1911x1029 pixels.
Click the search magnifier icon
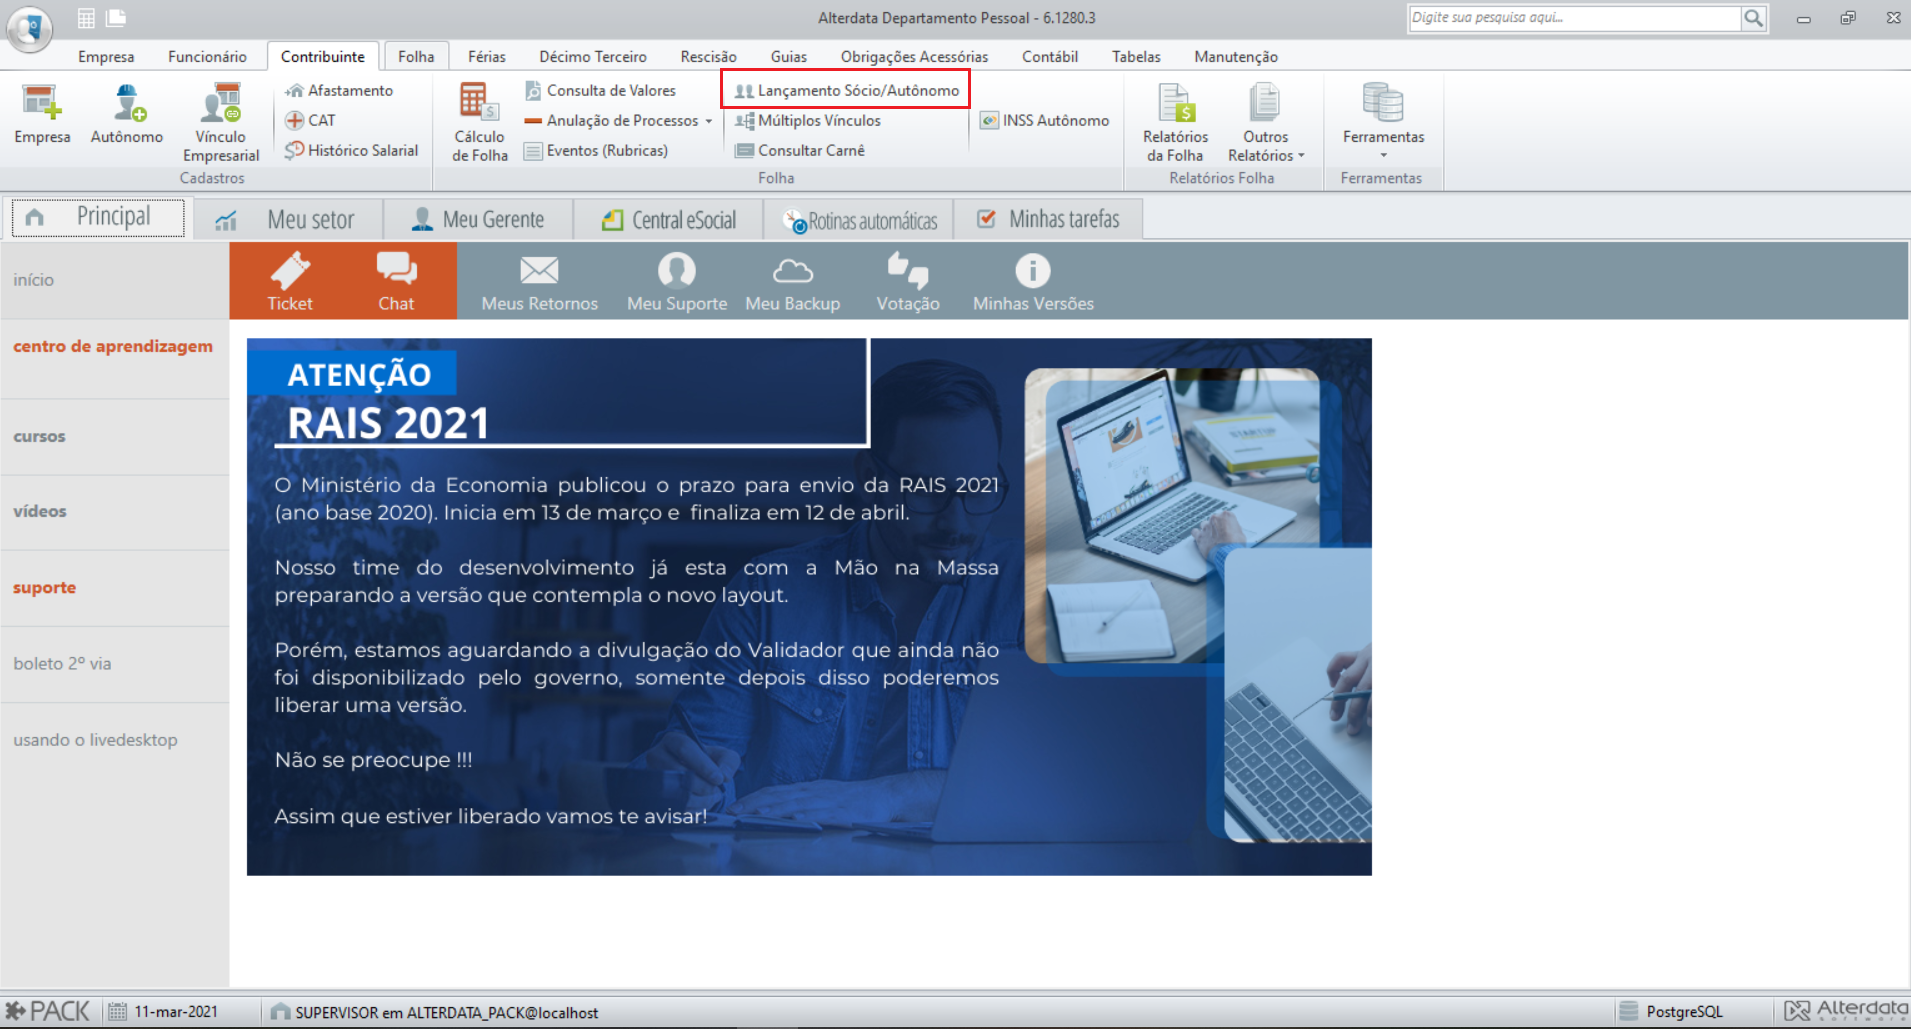click(x=1754, y=17)
